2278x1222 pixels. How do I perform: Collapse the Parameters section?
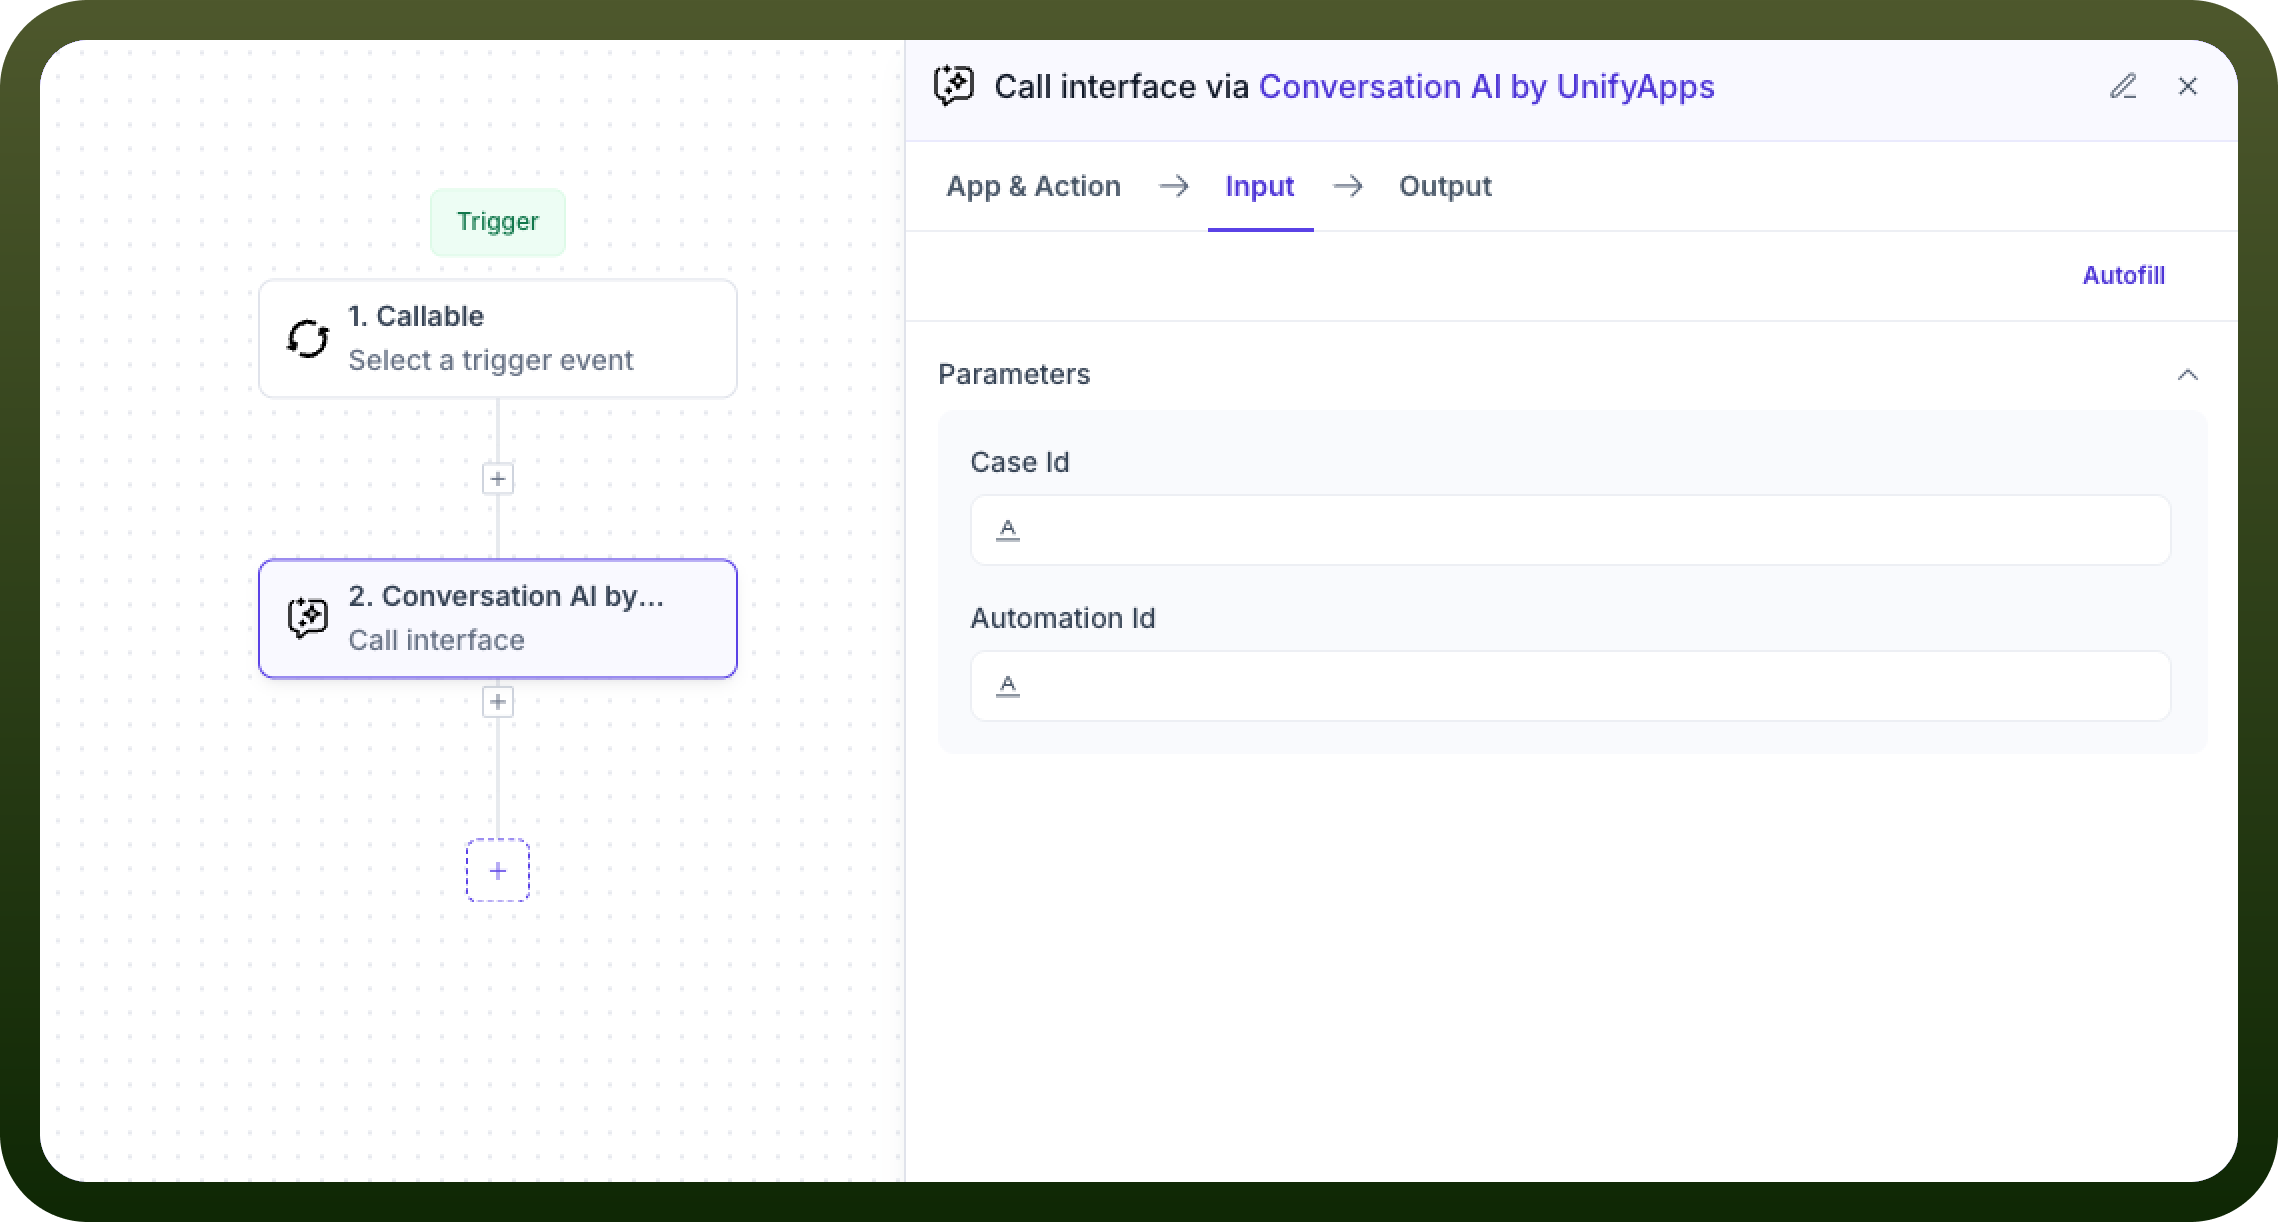[x=2188, y=375]
